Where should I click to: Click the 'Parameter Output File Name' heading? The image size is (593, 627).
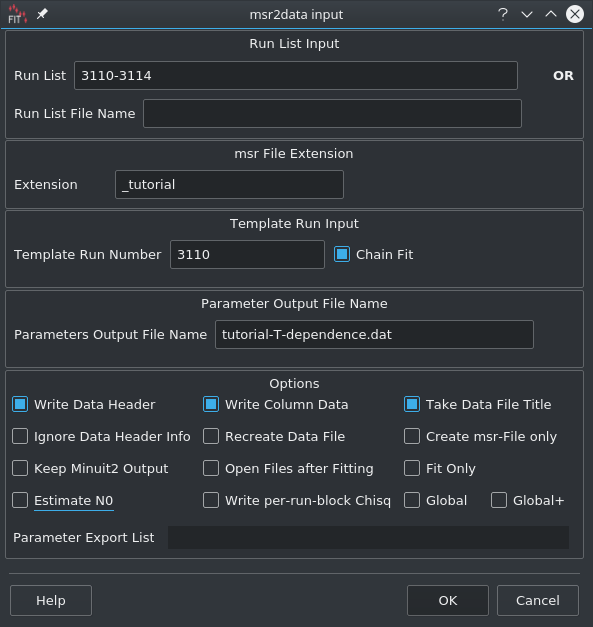click(x=294, y=304)
